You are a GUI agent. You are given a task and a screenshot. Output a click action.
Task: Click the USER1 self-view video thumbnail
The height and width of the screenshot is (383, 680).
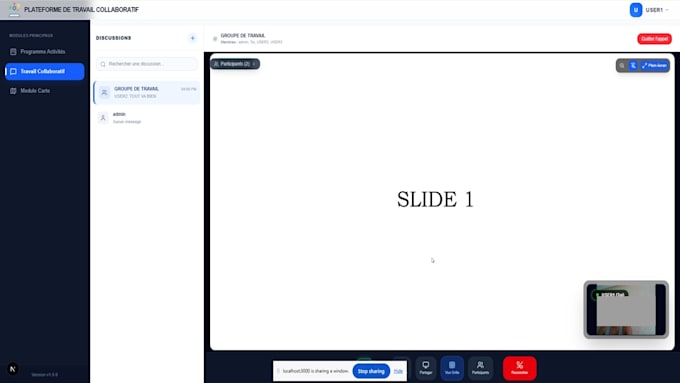point(626,309)
